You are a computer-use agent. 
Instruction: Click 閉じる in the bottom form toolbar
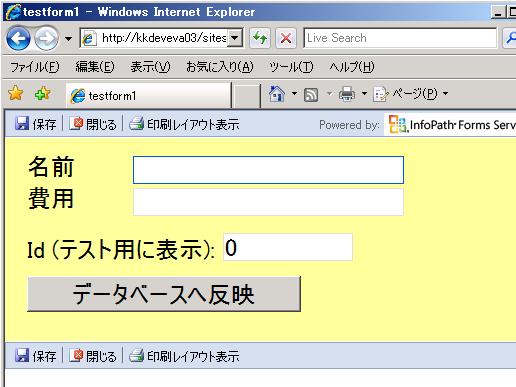[93, 356]
